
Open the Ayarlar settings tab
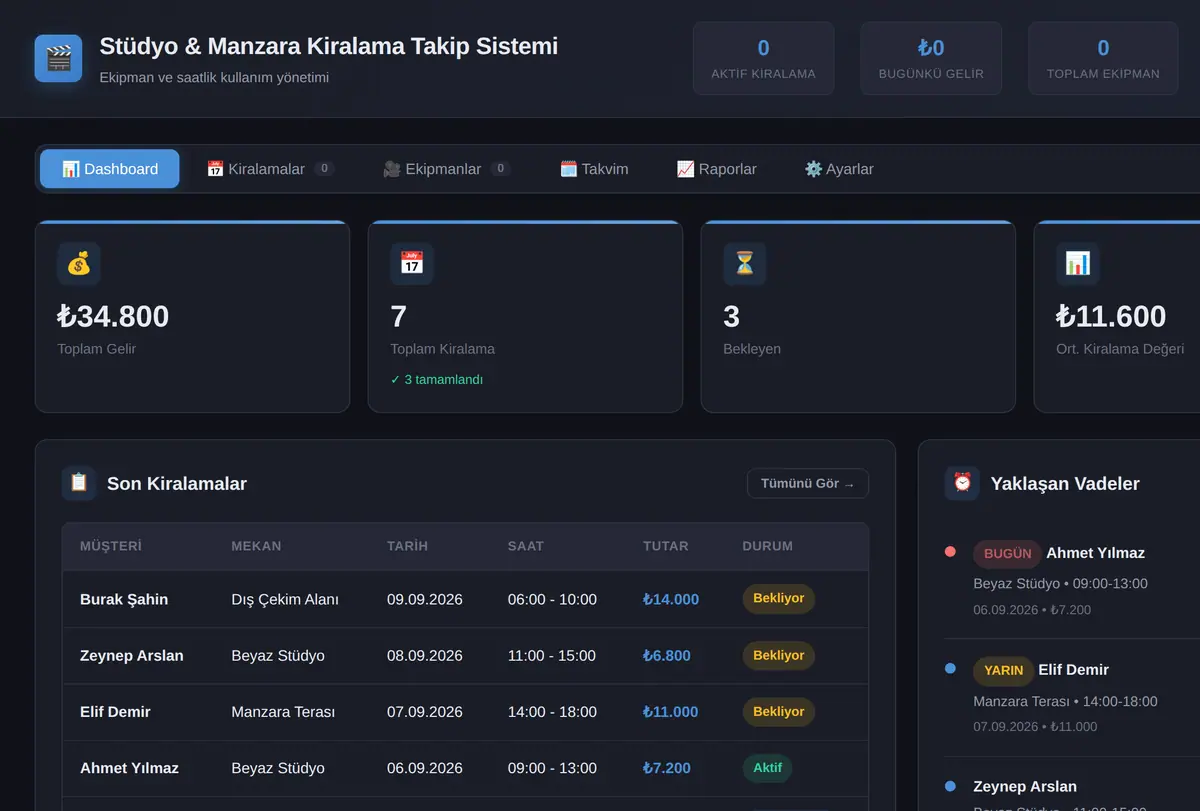(x=839, y=169)
